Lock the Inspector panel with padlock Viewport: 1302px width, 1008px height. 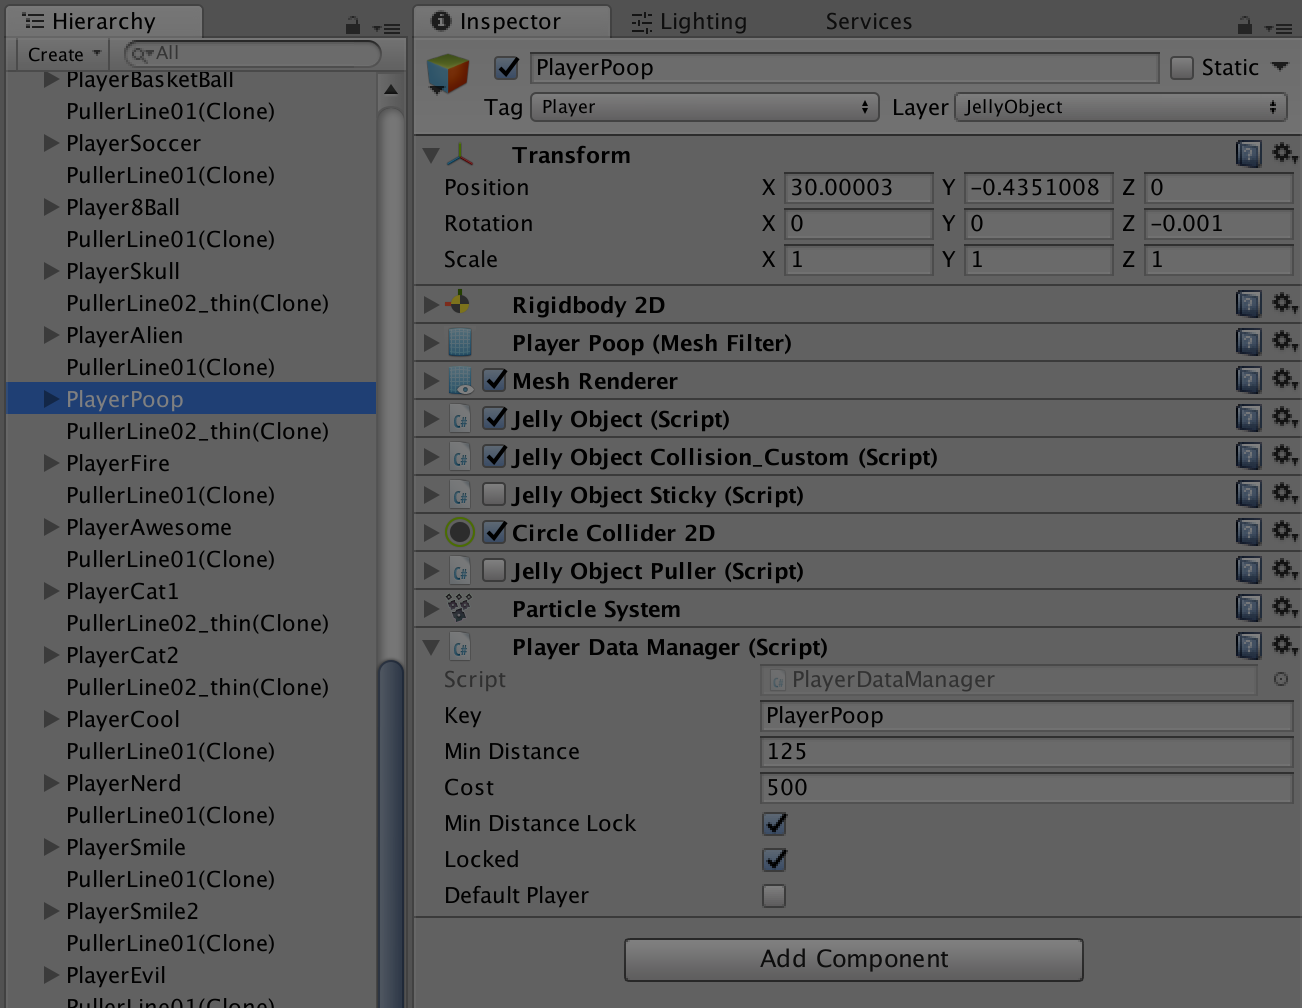(1244, 25)
